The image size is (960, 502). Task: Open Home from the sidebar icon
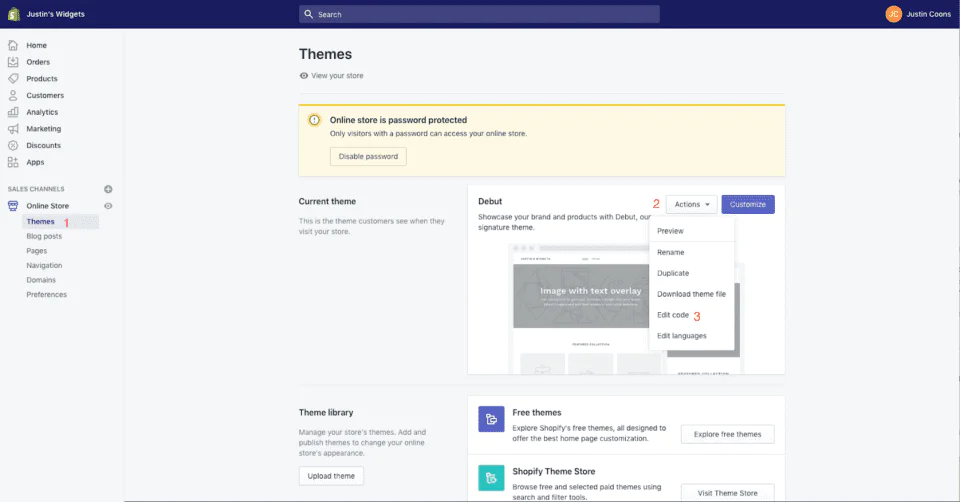click(13, 45)
